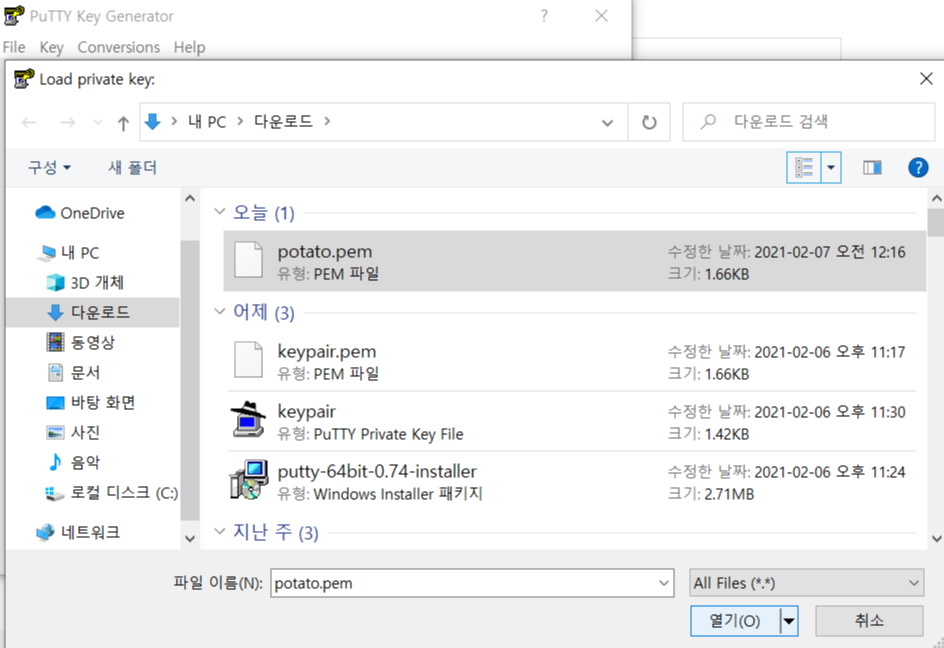Open the Key menu

(51, 47)
